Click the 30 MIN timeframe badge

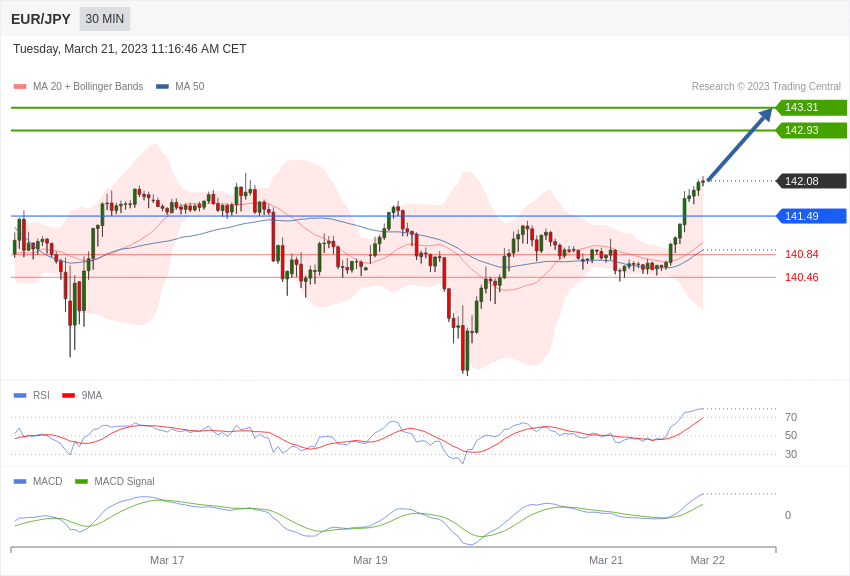[x=105, y=19]
